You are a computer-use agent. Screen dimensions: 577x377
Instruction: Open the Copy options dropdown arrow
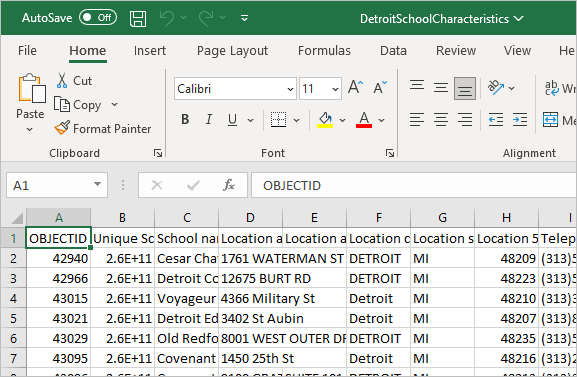pos(114,105)
